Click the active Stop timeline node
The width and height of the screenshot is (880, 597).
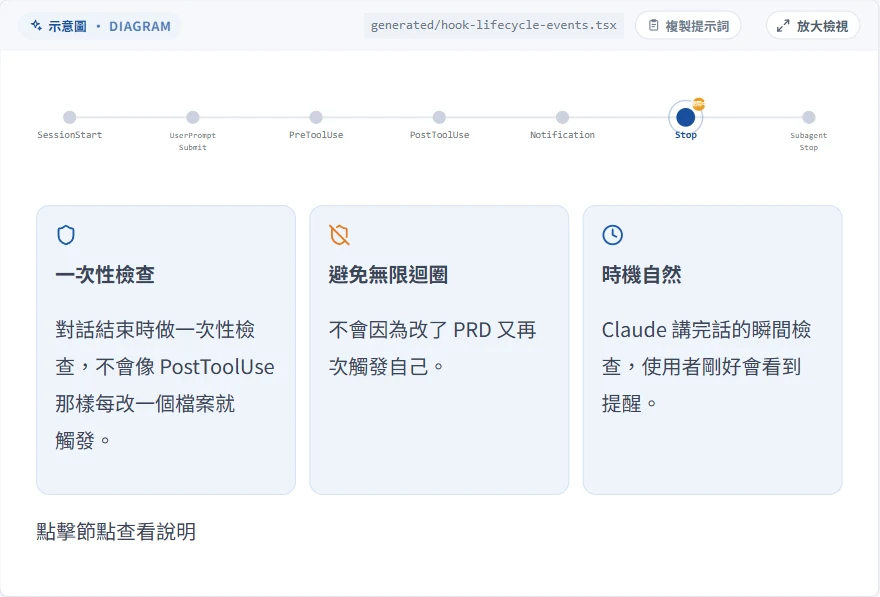point(685,117)
